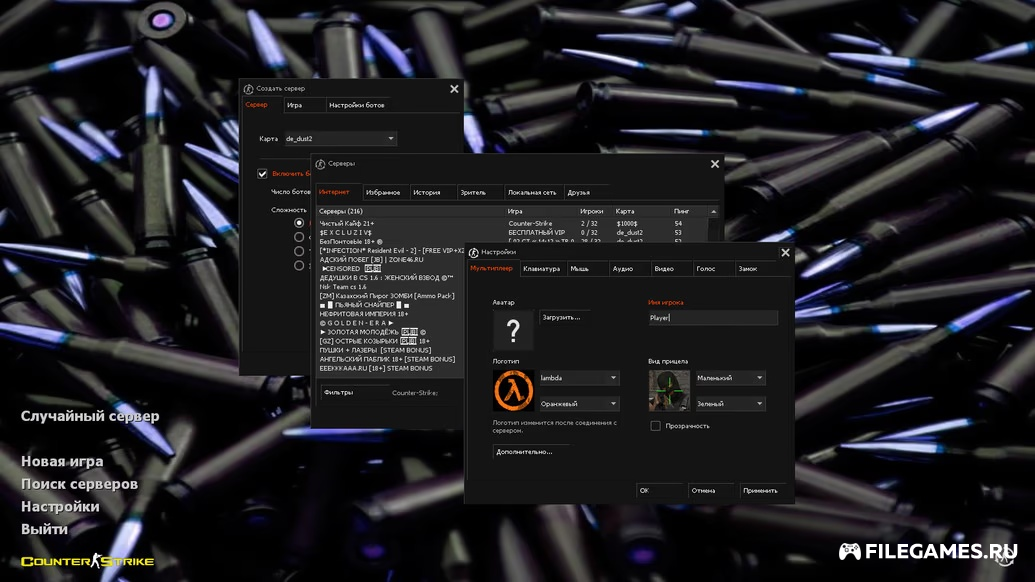Viewport: 1035px width, 582px height.
Task: Select server ПЬЯНЫЙ СНАЙПЕР
Action: 391,305
